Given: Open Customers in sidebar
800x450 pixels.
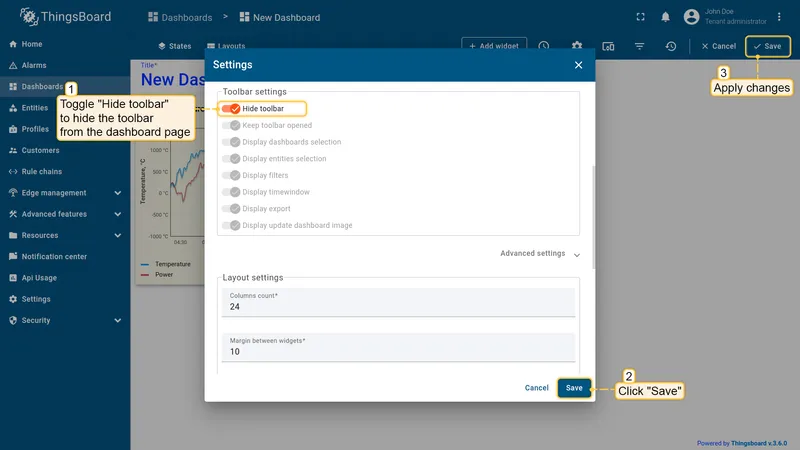Looking at the screenshot, I should point(65,151).
